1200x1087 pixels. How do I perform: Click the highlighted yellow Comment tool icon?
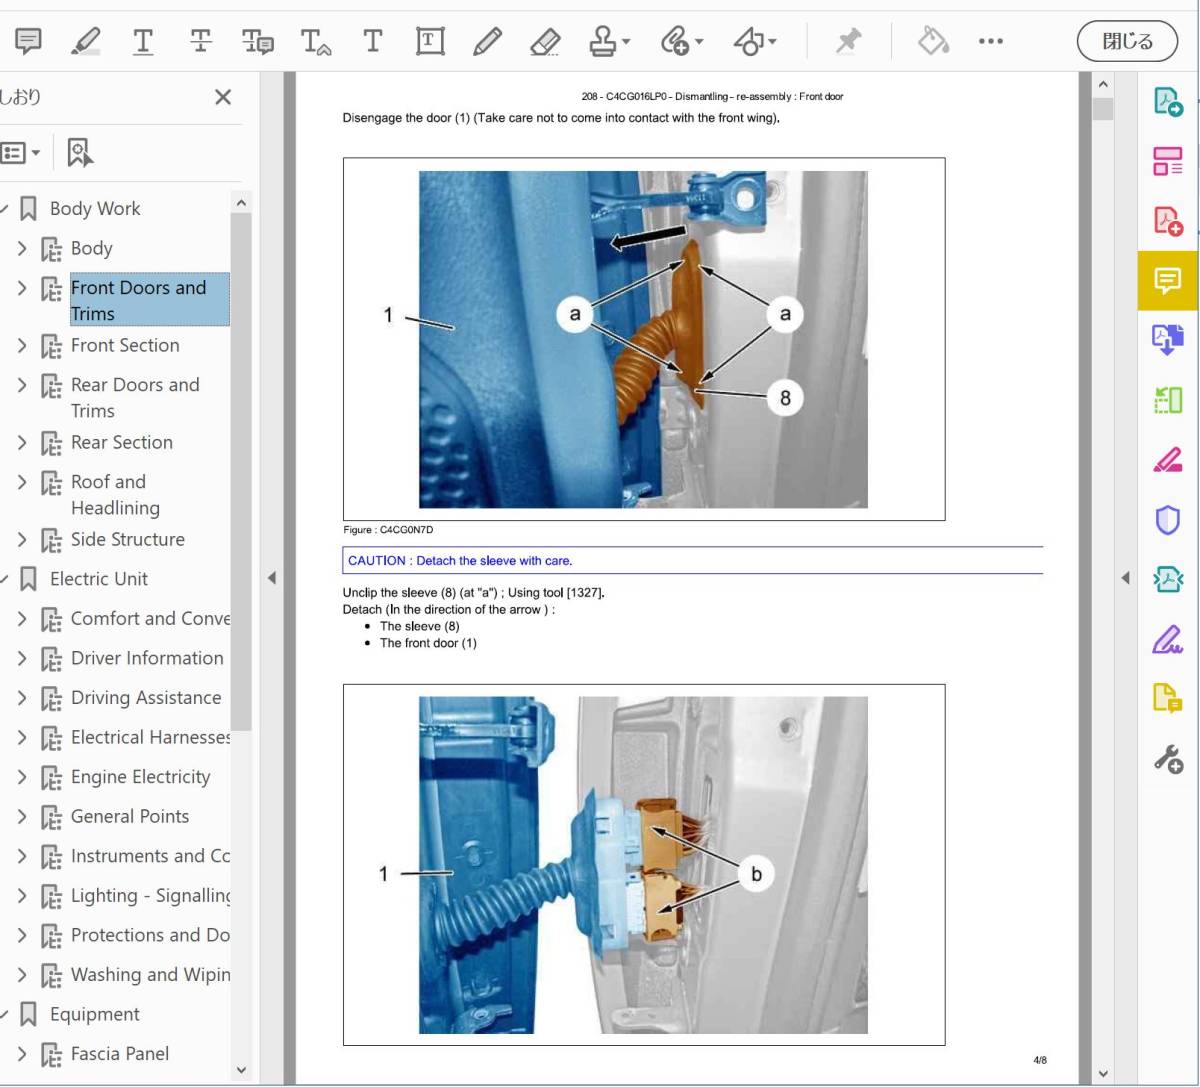pos(1168,281)
